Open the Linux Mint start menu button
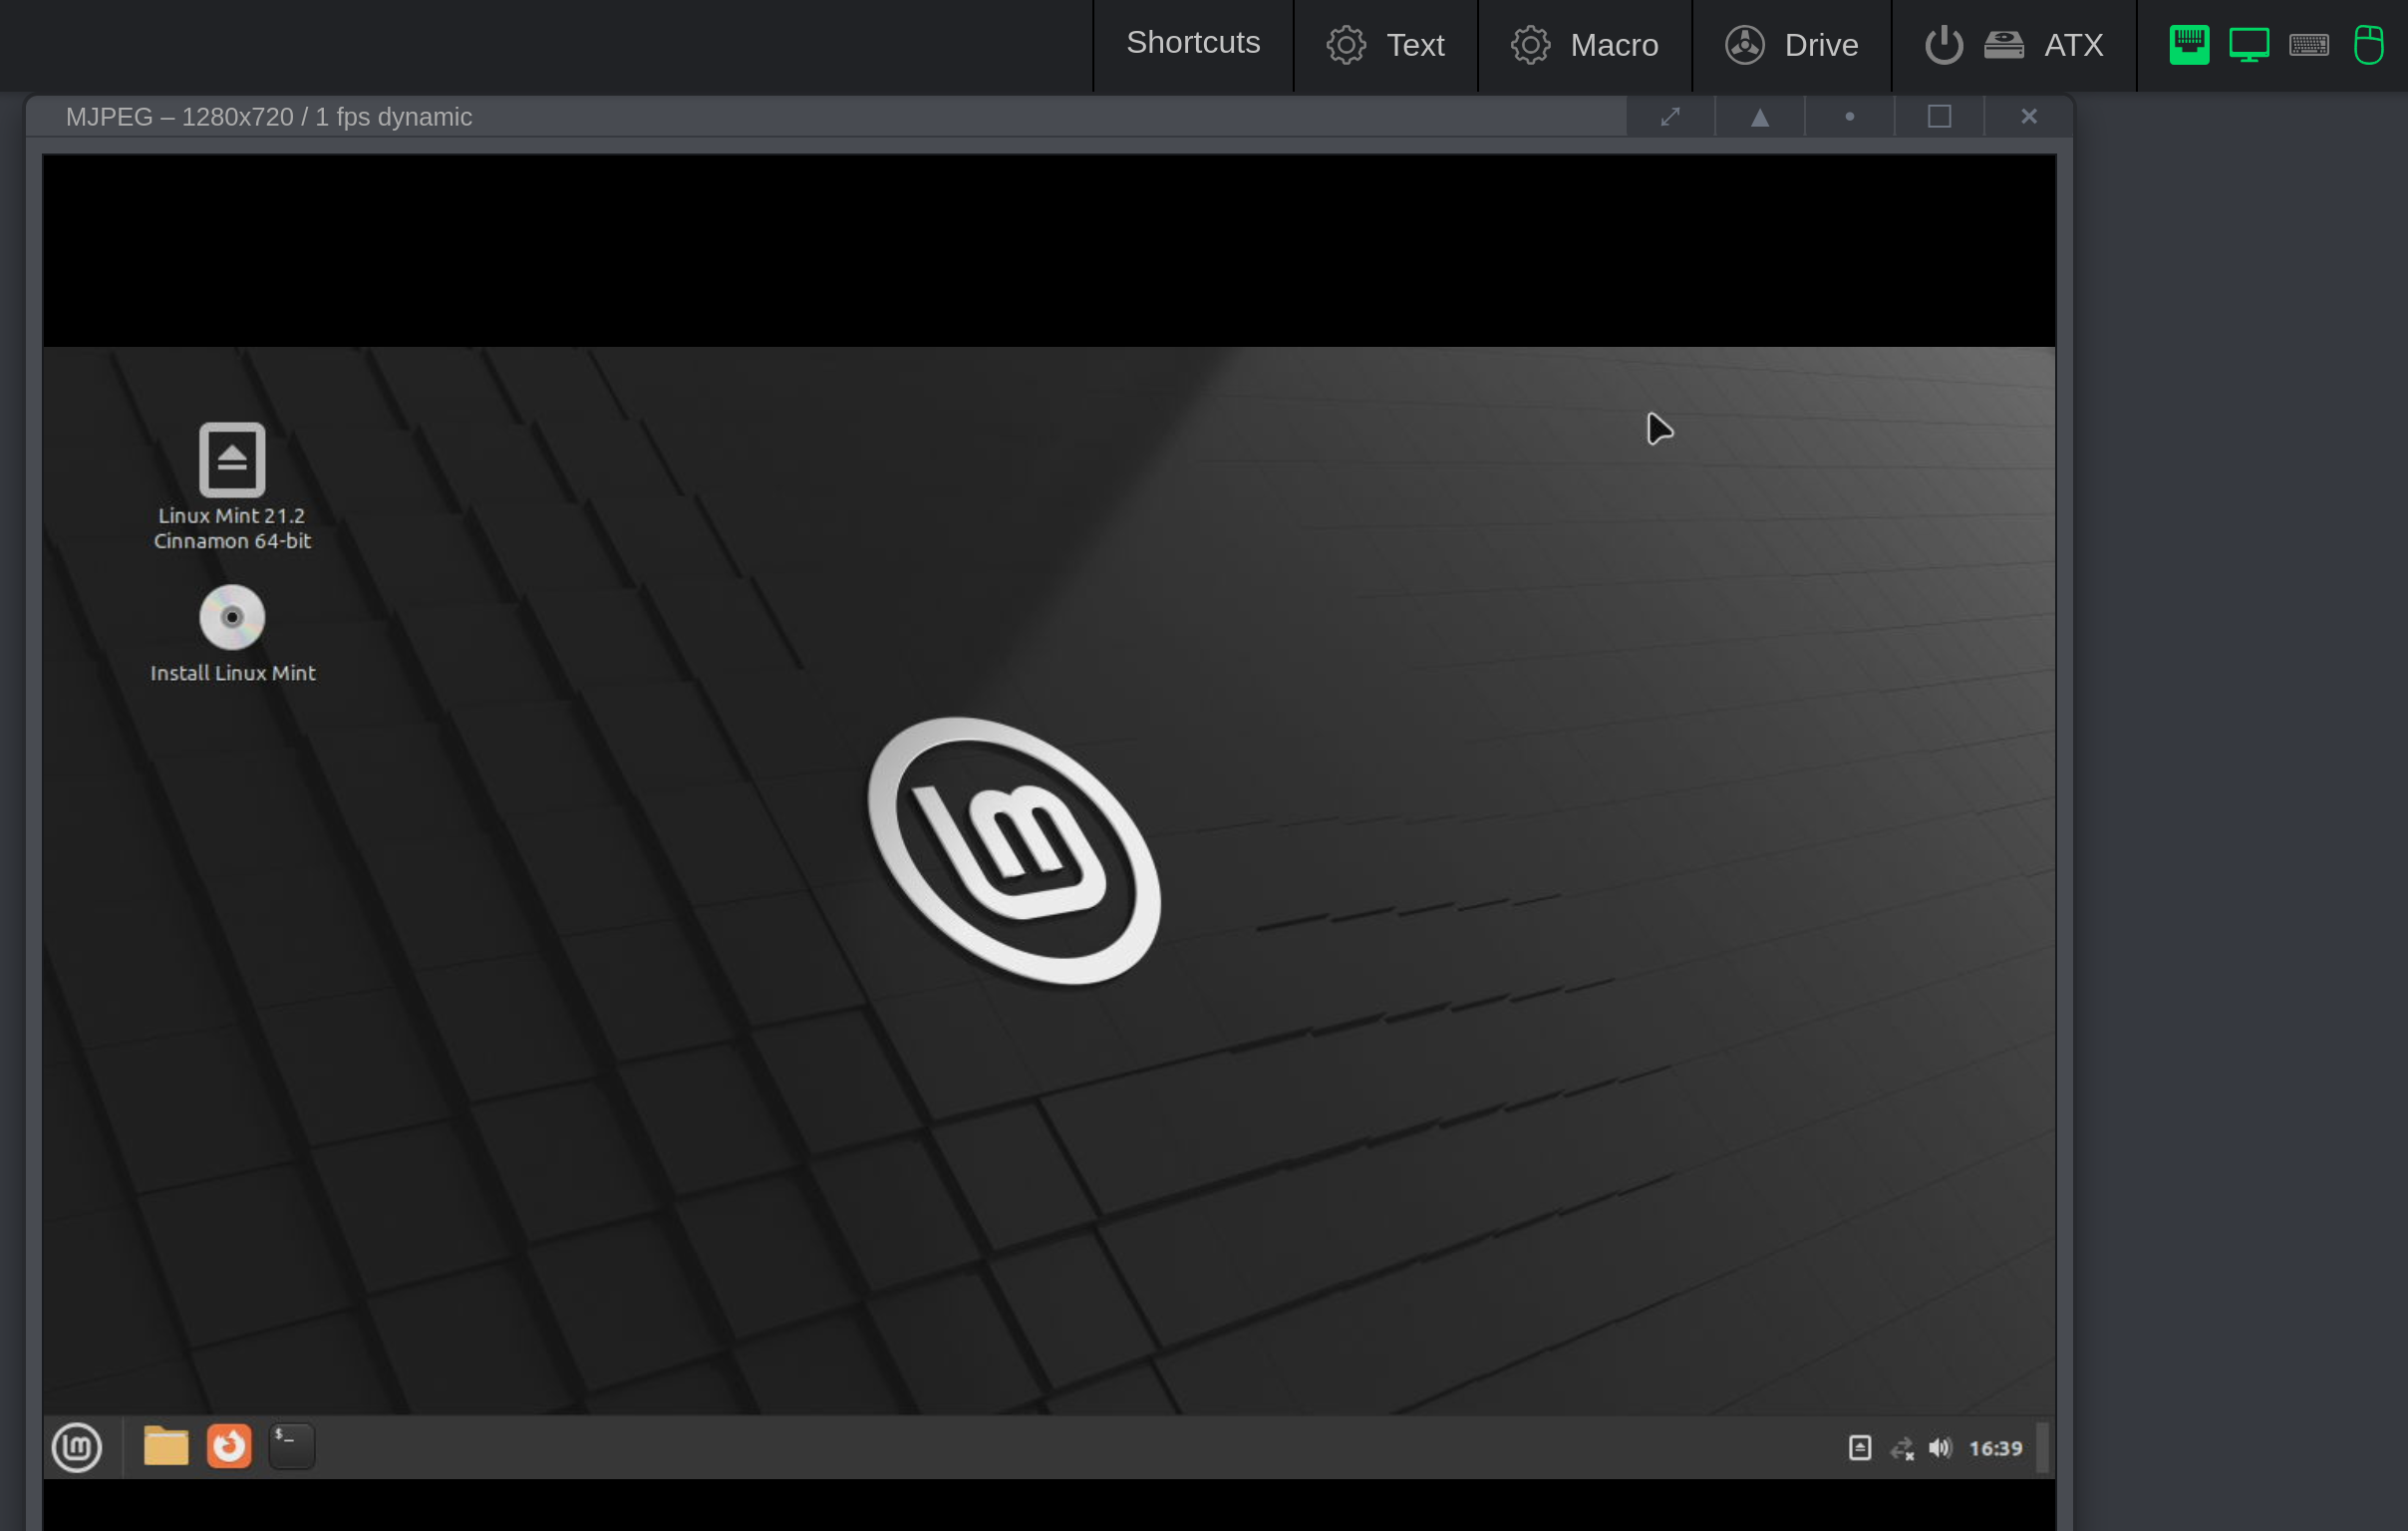The width and height of the screenshot is (2408, 1531). click(x=77, y=1446)
